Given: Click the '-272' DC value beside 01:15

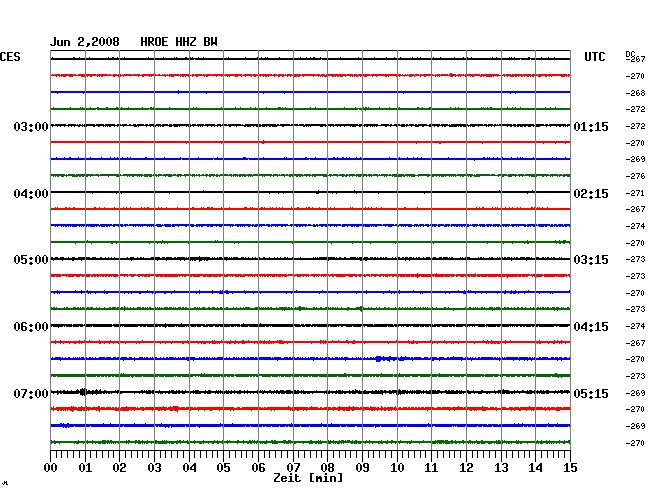Looking at the screenshot, I should tap(635, 126).
